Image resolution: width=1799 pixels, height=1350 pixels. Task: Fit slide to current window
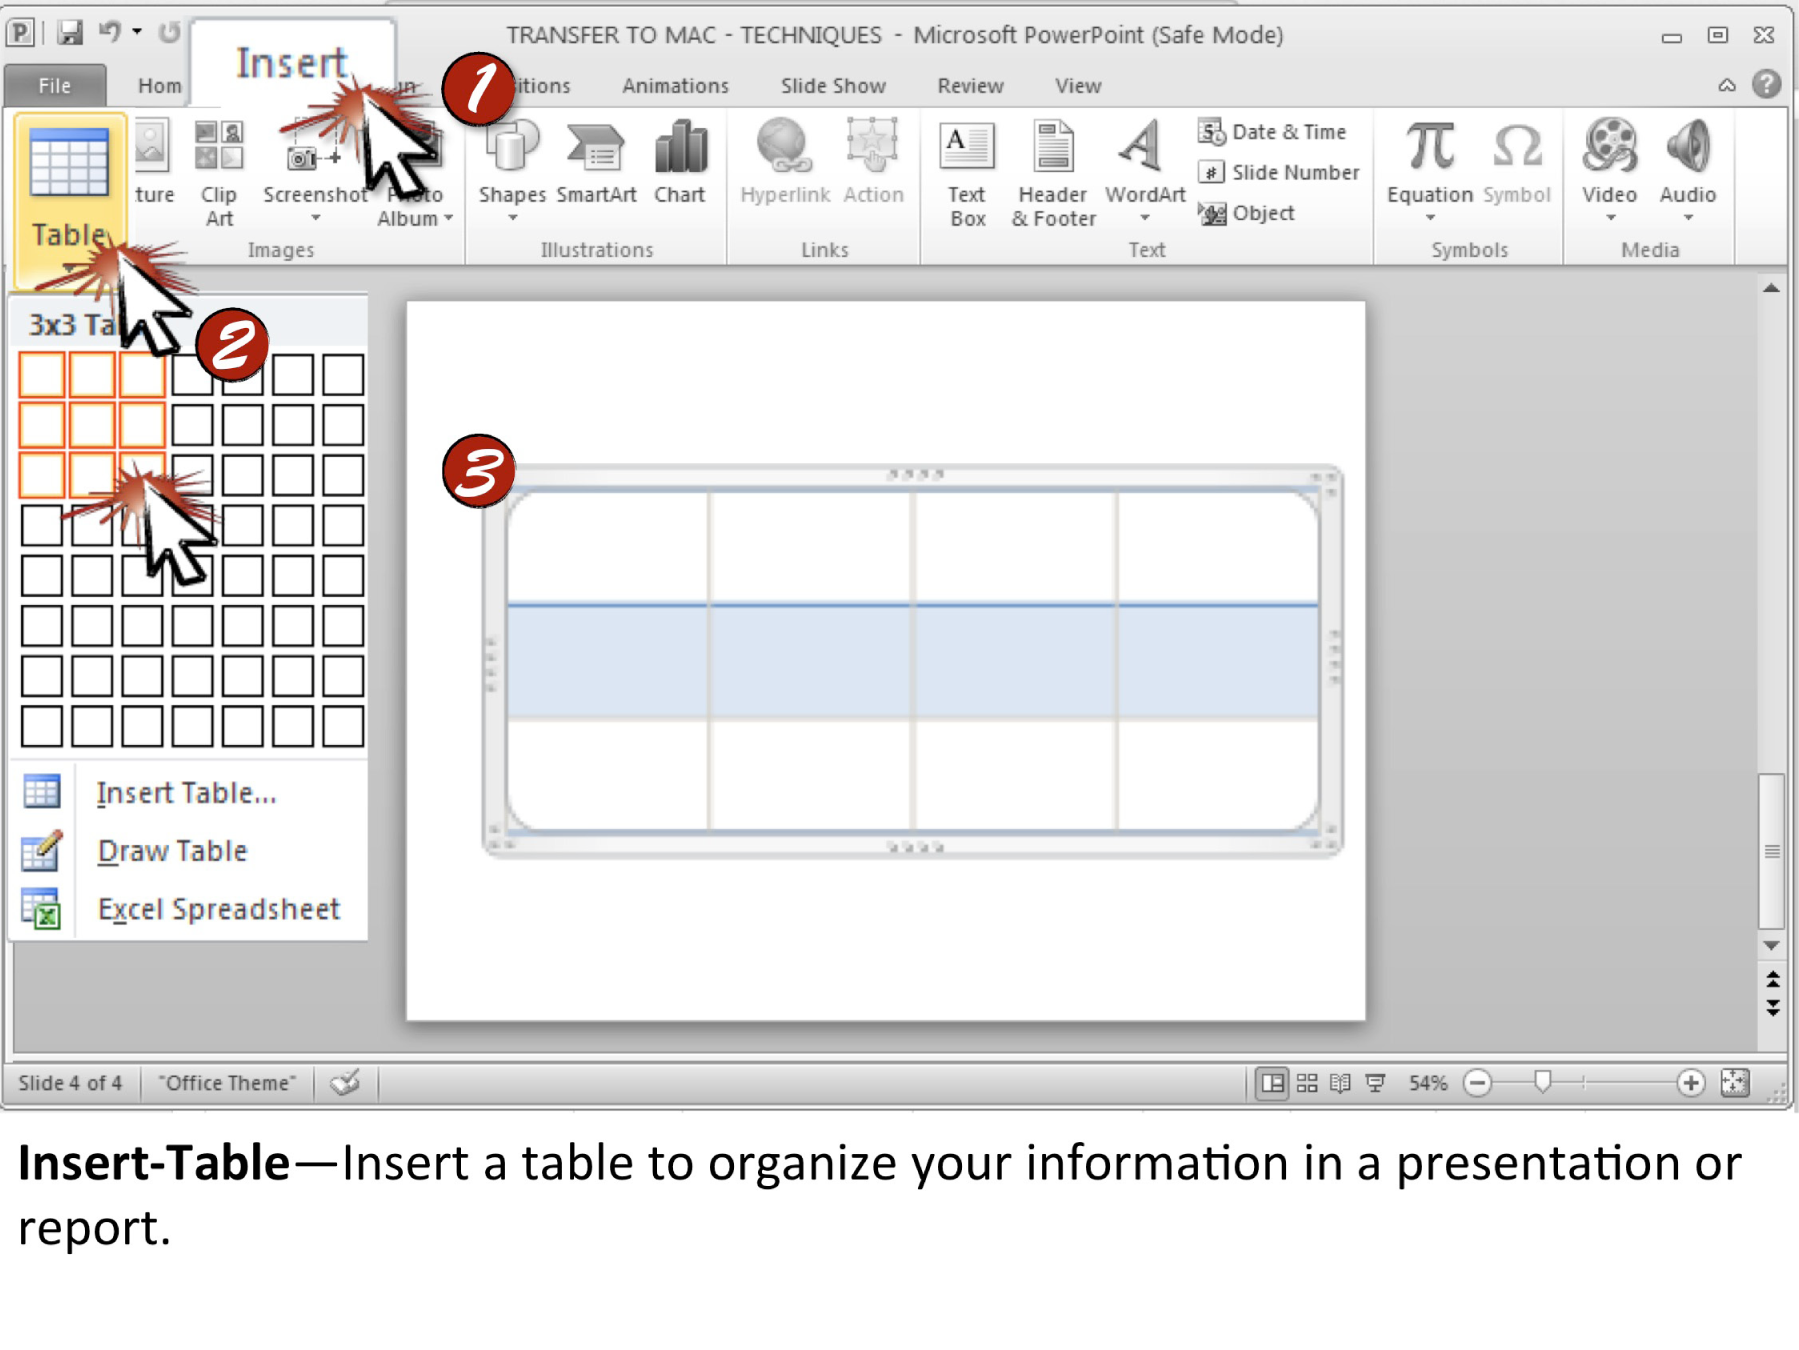pos(1735,1083)
